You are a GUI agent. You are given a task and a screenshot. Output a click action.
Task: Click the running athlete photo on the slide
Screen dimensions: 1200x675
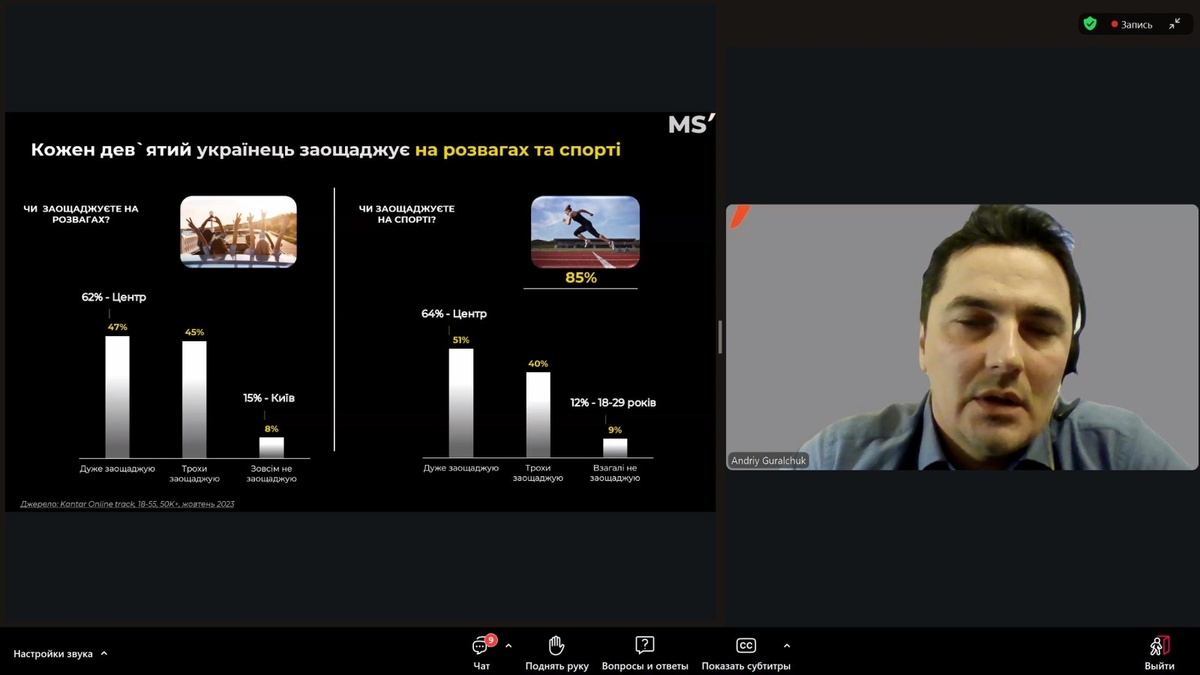[x=585, y=231]
